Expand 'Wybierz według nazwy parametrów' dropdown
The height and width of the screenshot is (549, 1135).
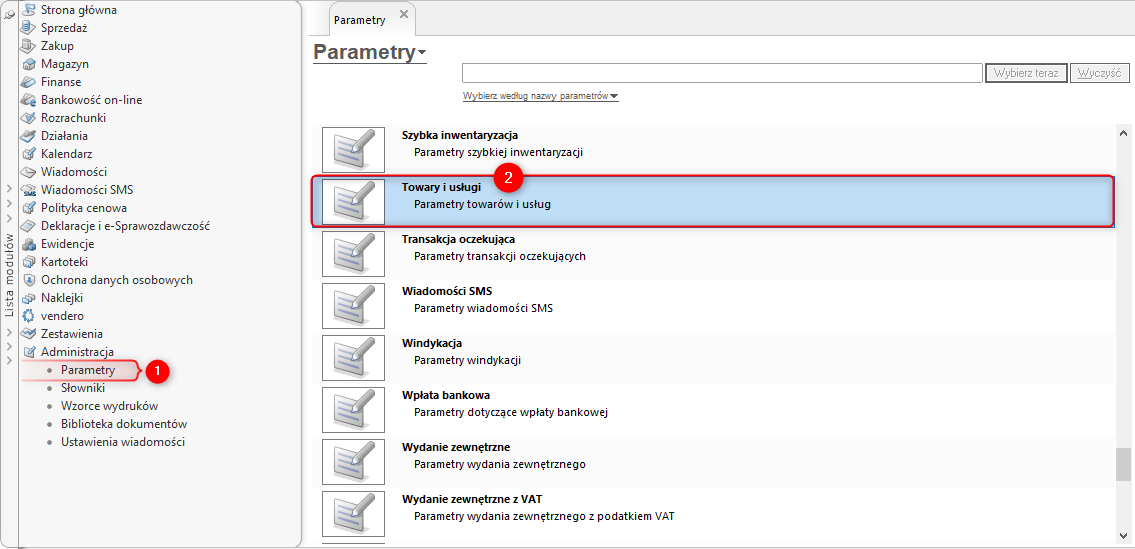pyautogui.click(x=540, y=96)
